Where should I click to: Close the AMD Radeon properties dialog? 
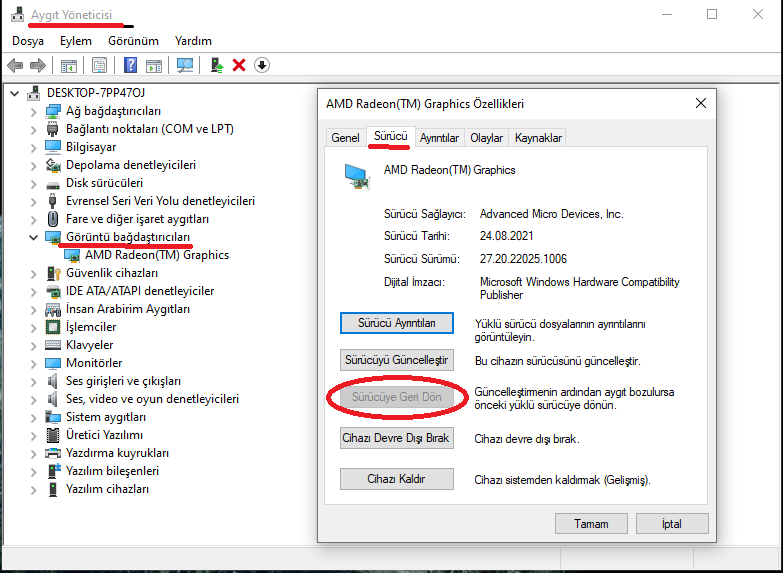point(701,103)
